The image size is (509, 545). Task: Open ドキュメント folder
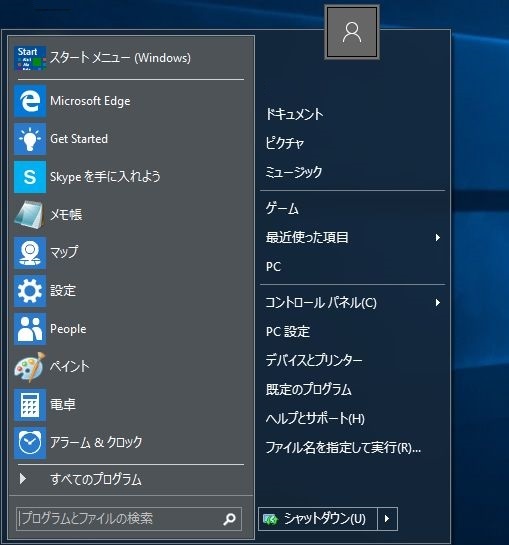[295, 114]
